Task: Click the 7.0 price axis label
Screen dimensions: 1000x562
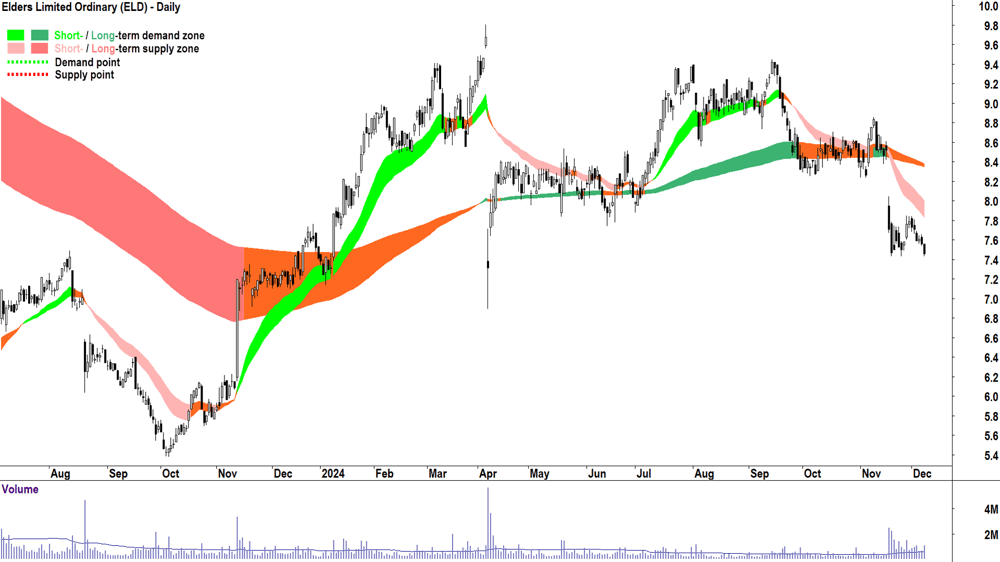Action: click(991, 299)
